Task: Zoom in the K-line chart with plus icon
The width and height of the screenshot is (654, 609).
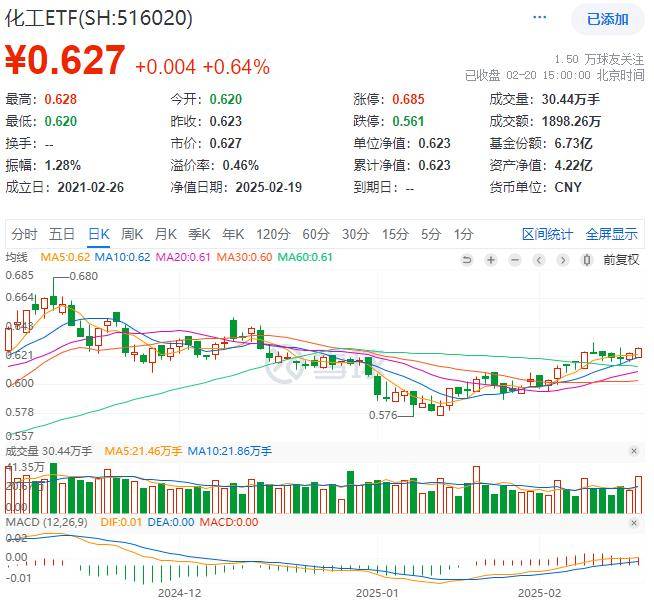Action: click(x=491, y=260)
